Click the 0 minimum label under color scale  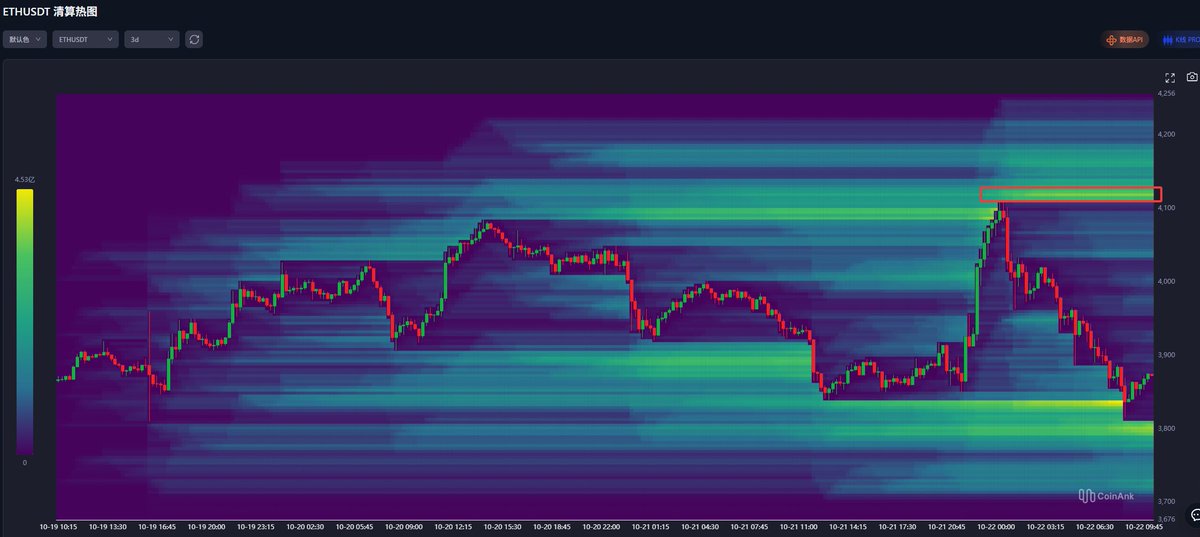[24, 463]
